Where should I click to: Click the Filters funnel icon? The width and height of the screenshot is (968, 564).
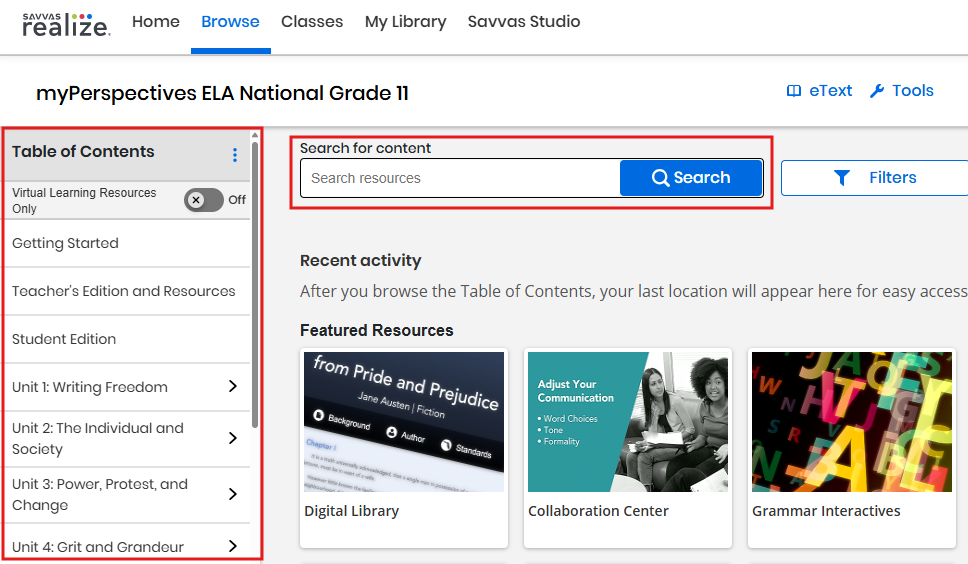pos(842,178)
